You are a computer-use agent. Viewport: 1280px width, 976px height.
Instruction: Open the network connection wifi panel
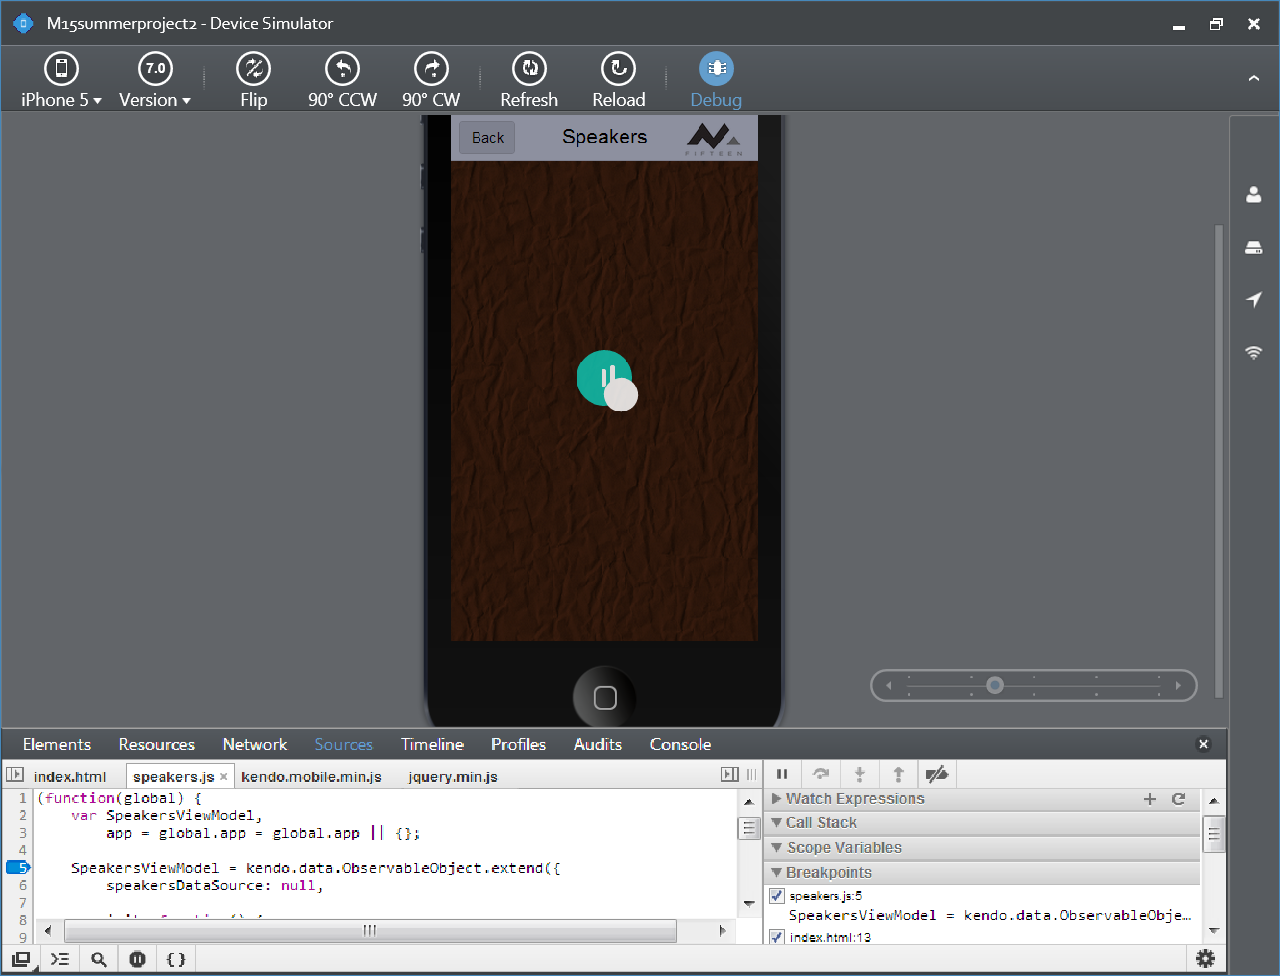(x=1253, y=352)
